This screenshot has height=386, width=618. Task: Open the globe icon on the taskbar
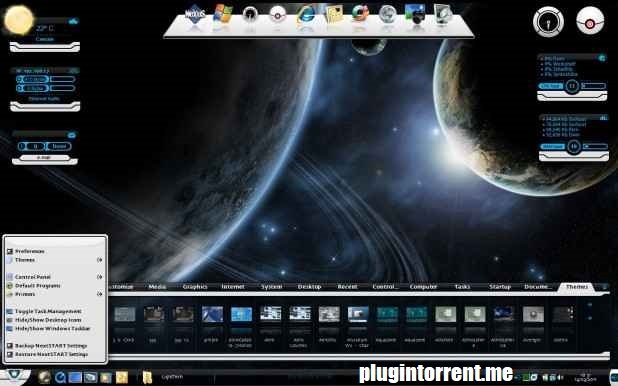(44, 377)
